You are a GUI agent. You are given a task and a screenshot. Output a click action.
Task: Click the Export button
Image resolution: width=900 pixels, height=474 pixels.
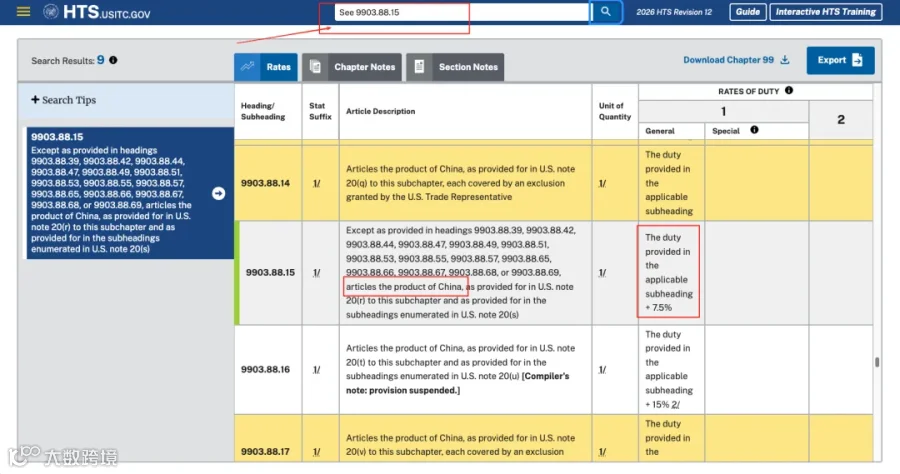click(840, 60)
